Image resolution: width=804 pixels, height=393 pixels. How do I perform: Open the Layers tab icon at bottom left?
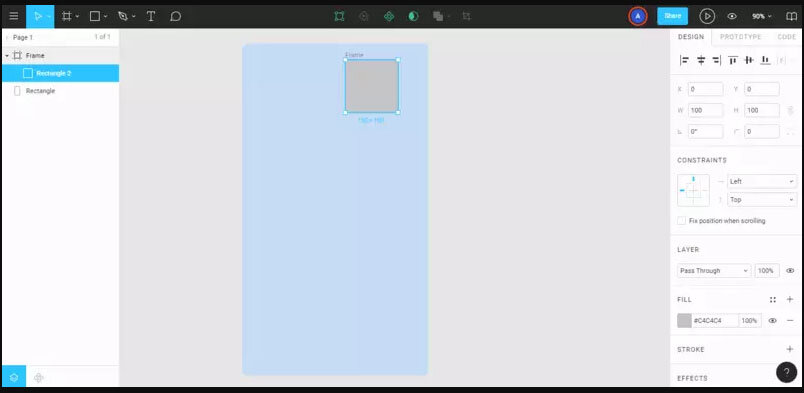click(x=14, y=378)
